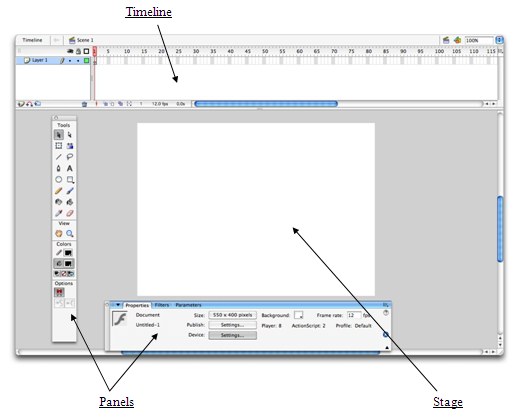This screenshot has width=519, height=418.
Task: Switch to the Filters tab
Action: [x=162, y=305]
